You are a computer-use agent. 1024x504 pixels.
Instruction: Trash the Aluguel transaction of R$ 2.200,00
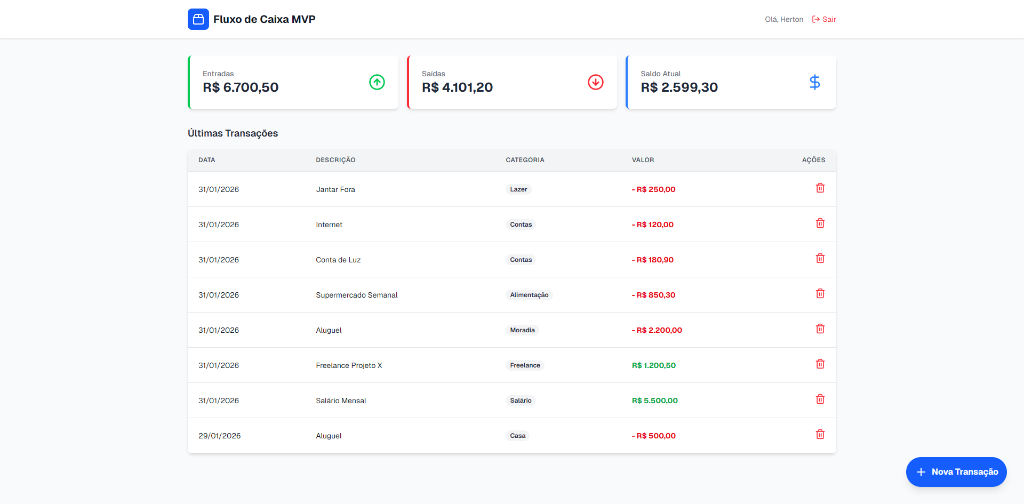820,329
